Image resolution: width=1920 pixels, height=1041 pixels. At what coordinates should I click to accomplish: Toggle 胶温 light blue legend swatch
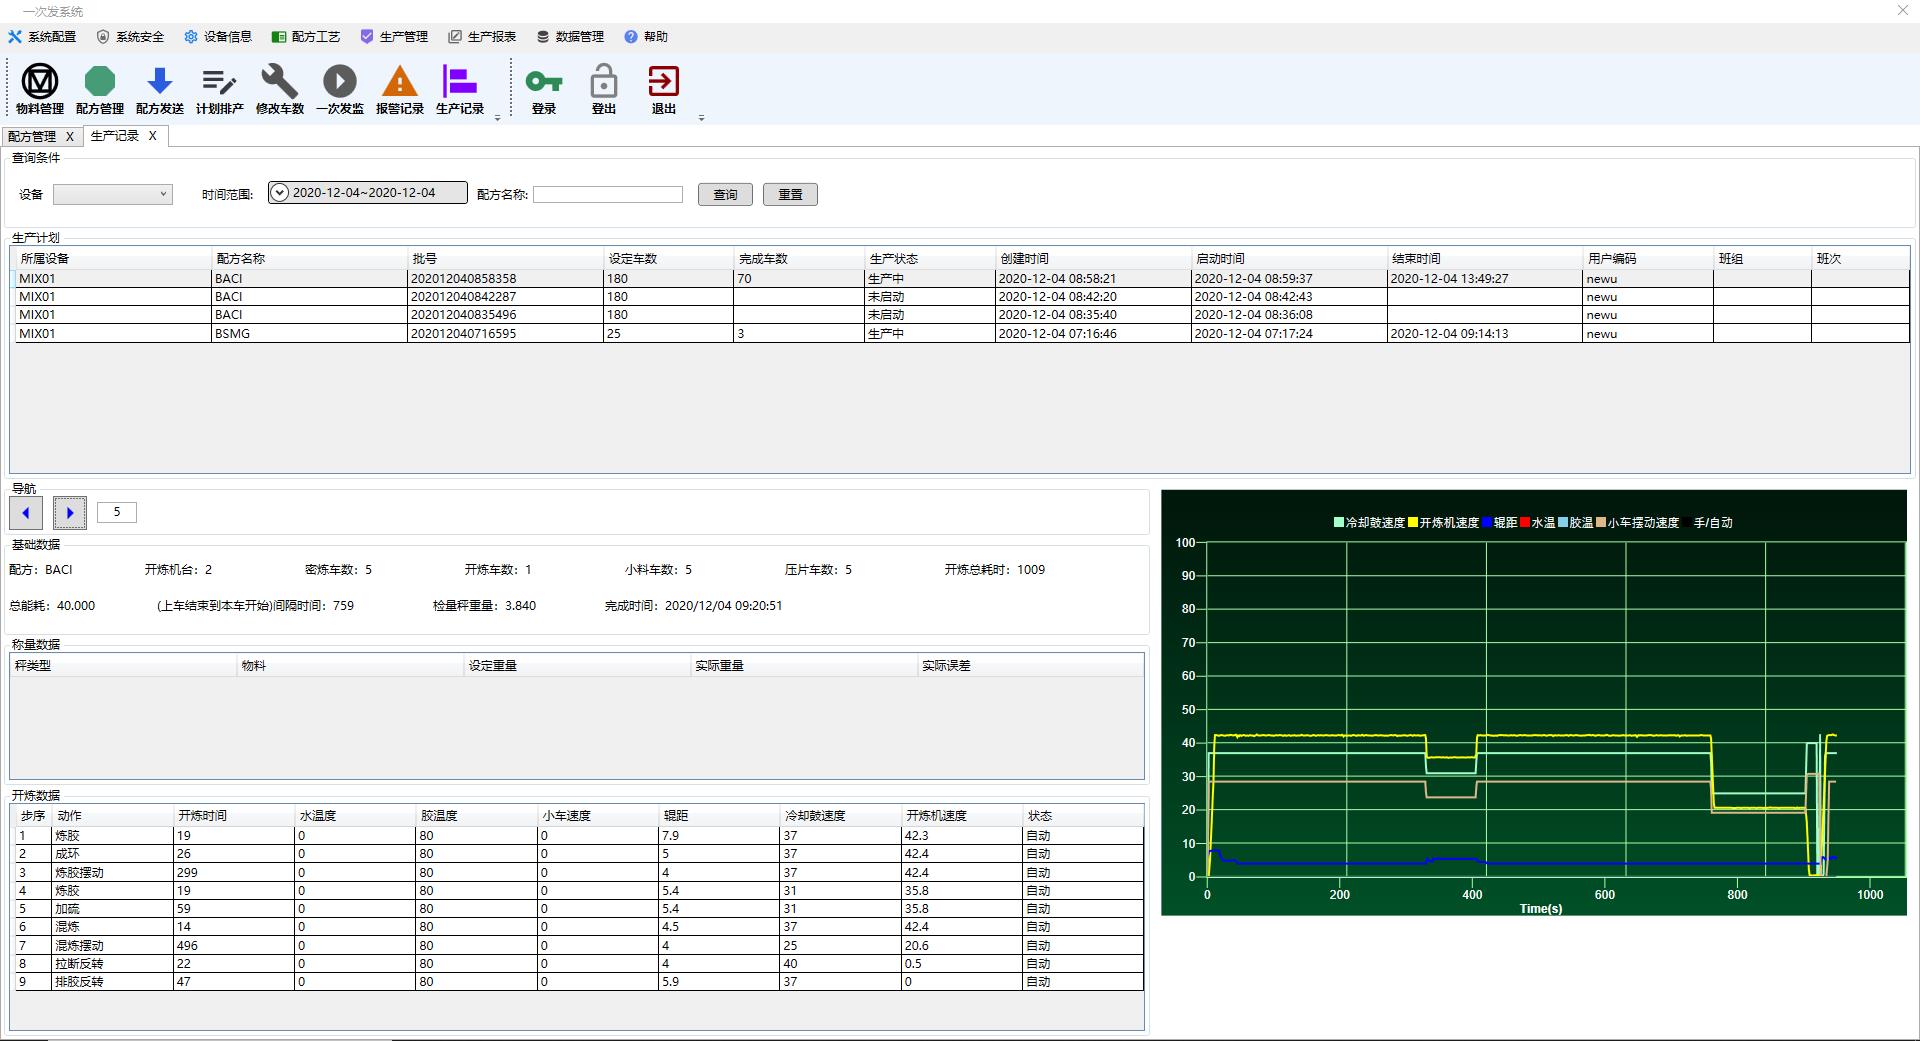pyautogui.click(x=1563, y=523)
